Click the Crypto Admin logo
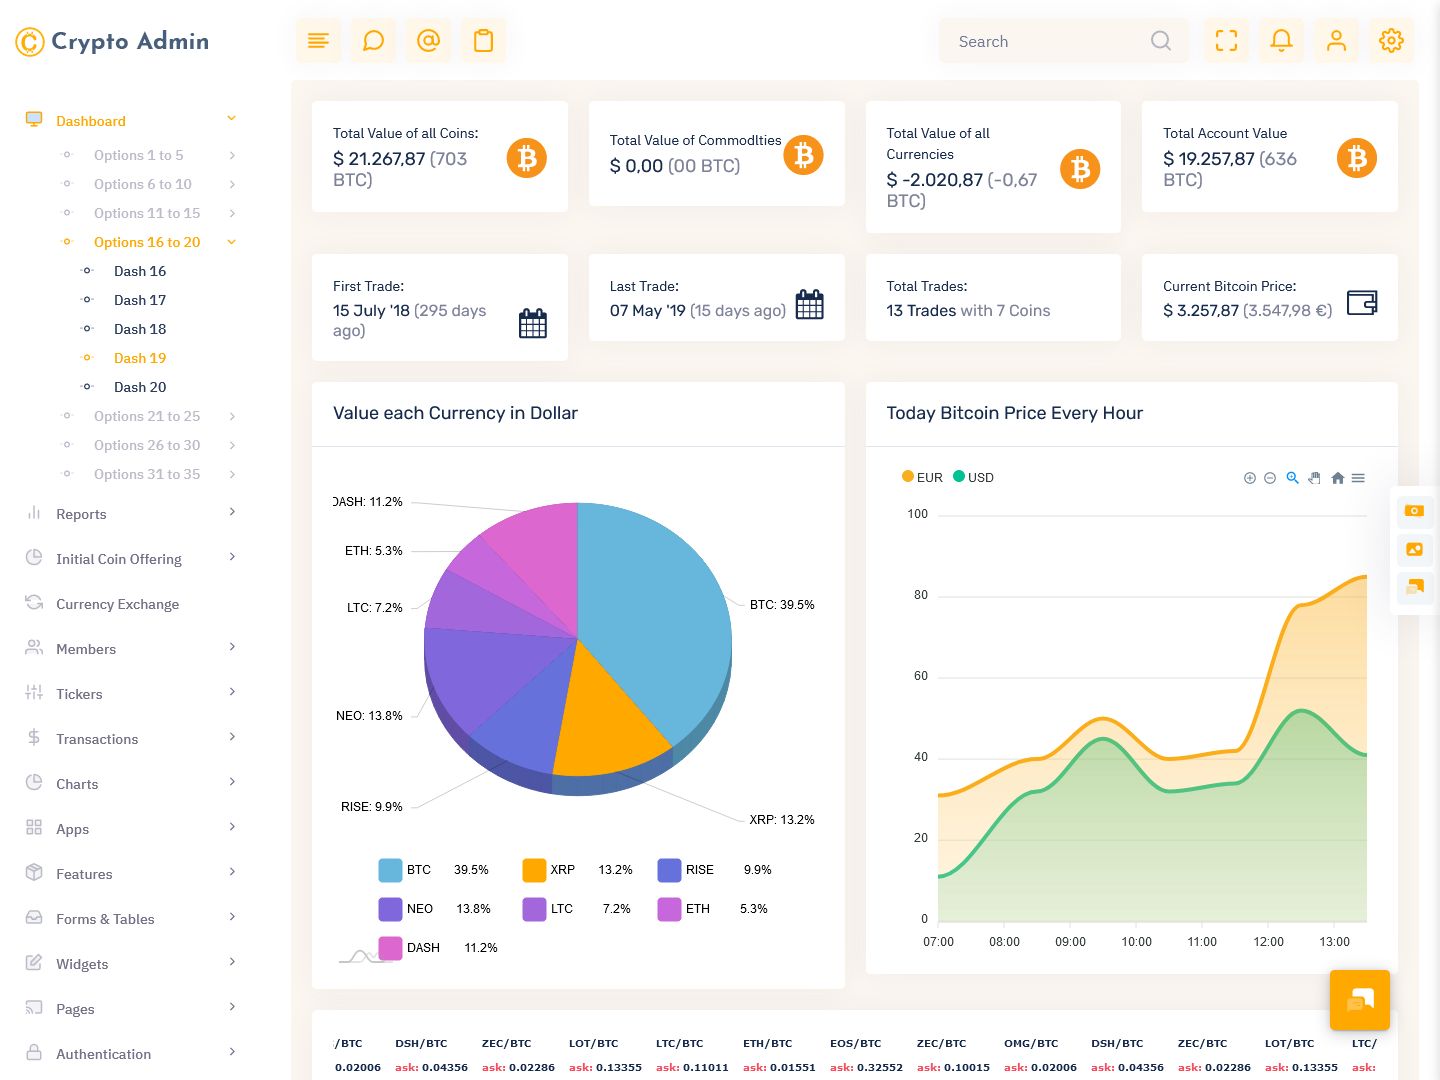Screen dimensions: 1440x1080 click(x=112, y=41)
